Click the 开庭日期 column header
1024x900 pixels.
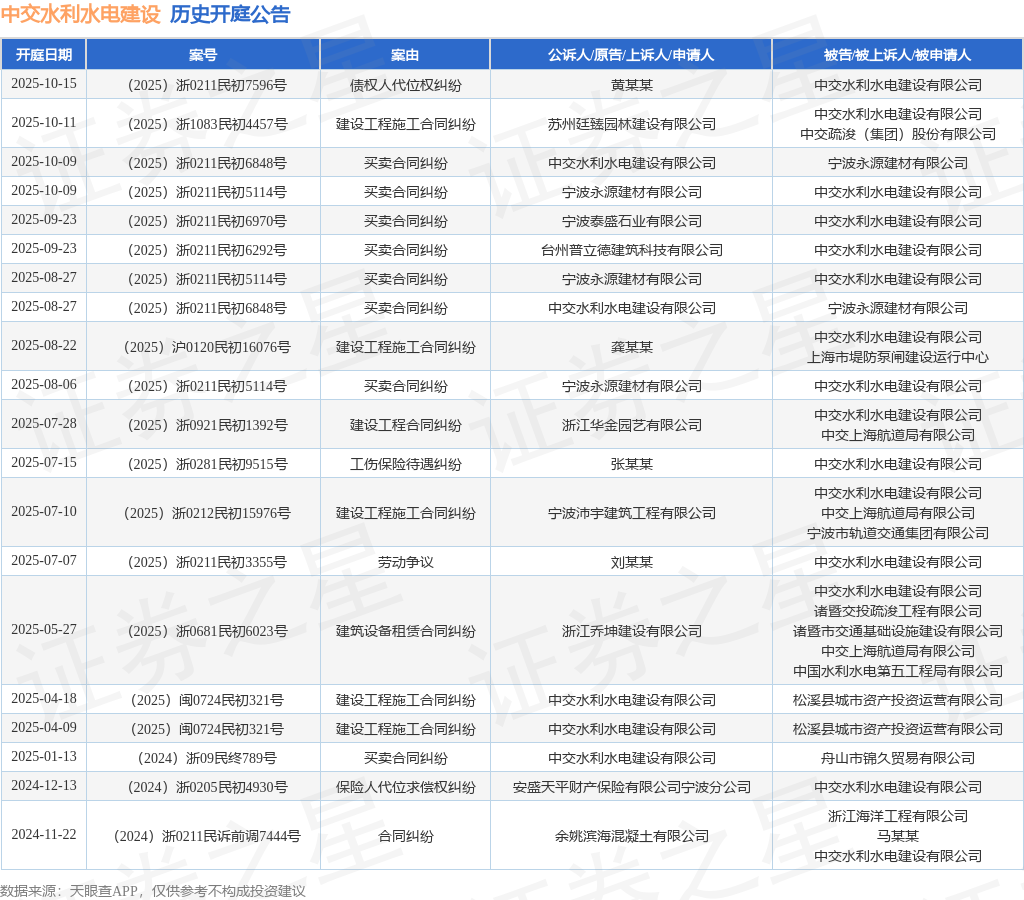click(x=44, y=55)
